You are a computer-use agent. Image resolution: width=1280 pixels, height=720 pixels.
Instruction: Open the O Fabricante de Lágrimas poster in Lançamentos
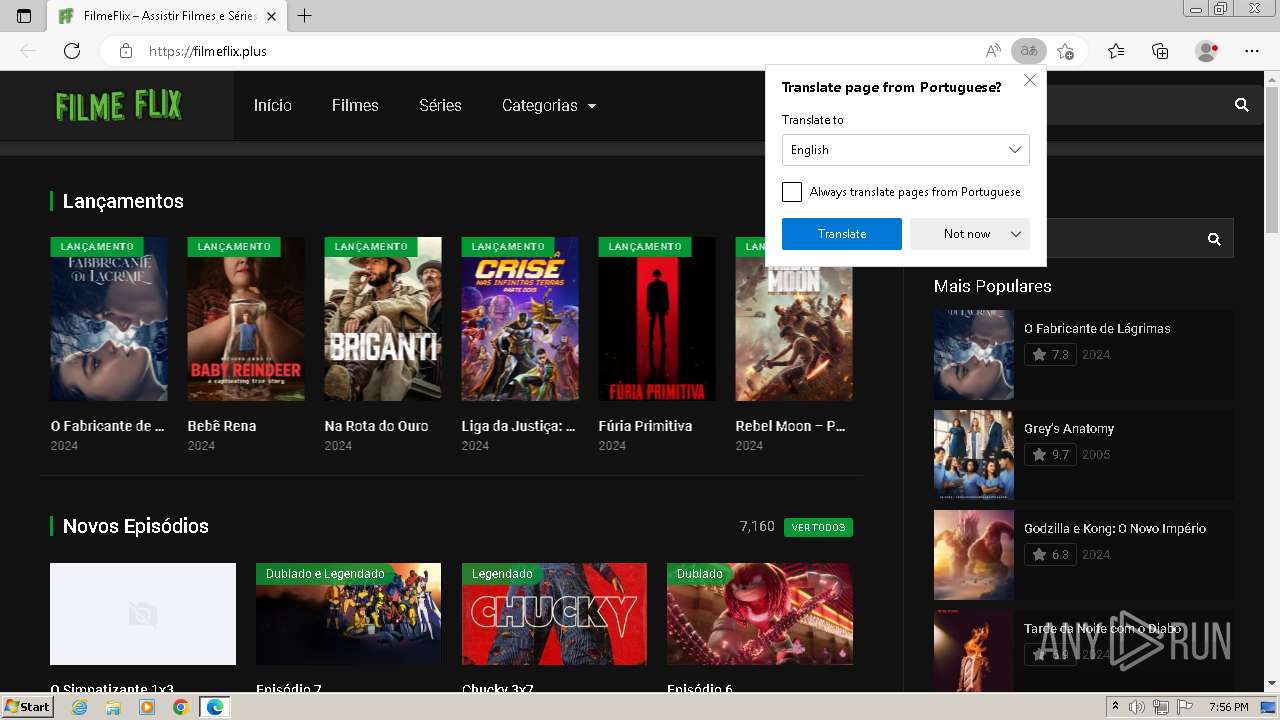(109, 319)
